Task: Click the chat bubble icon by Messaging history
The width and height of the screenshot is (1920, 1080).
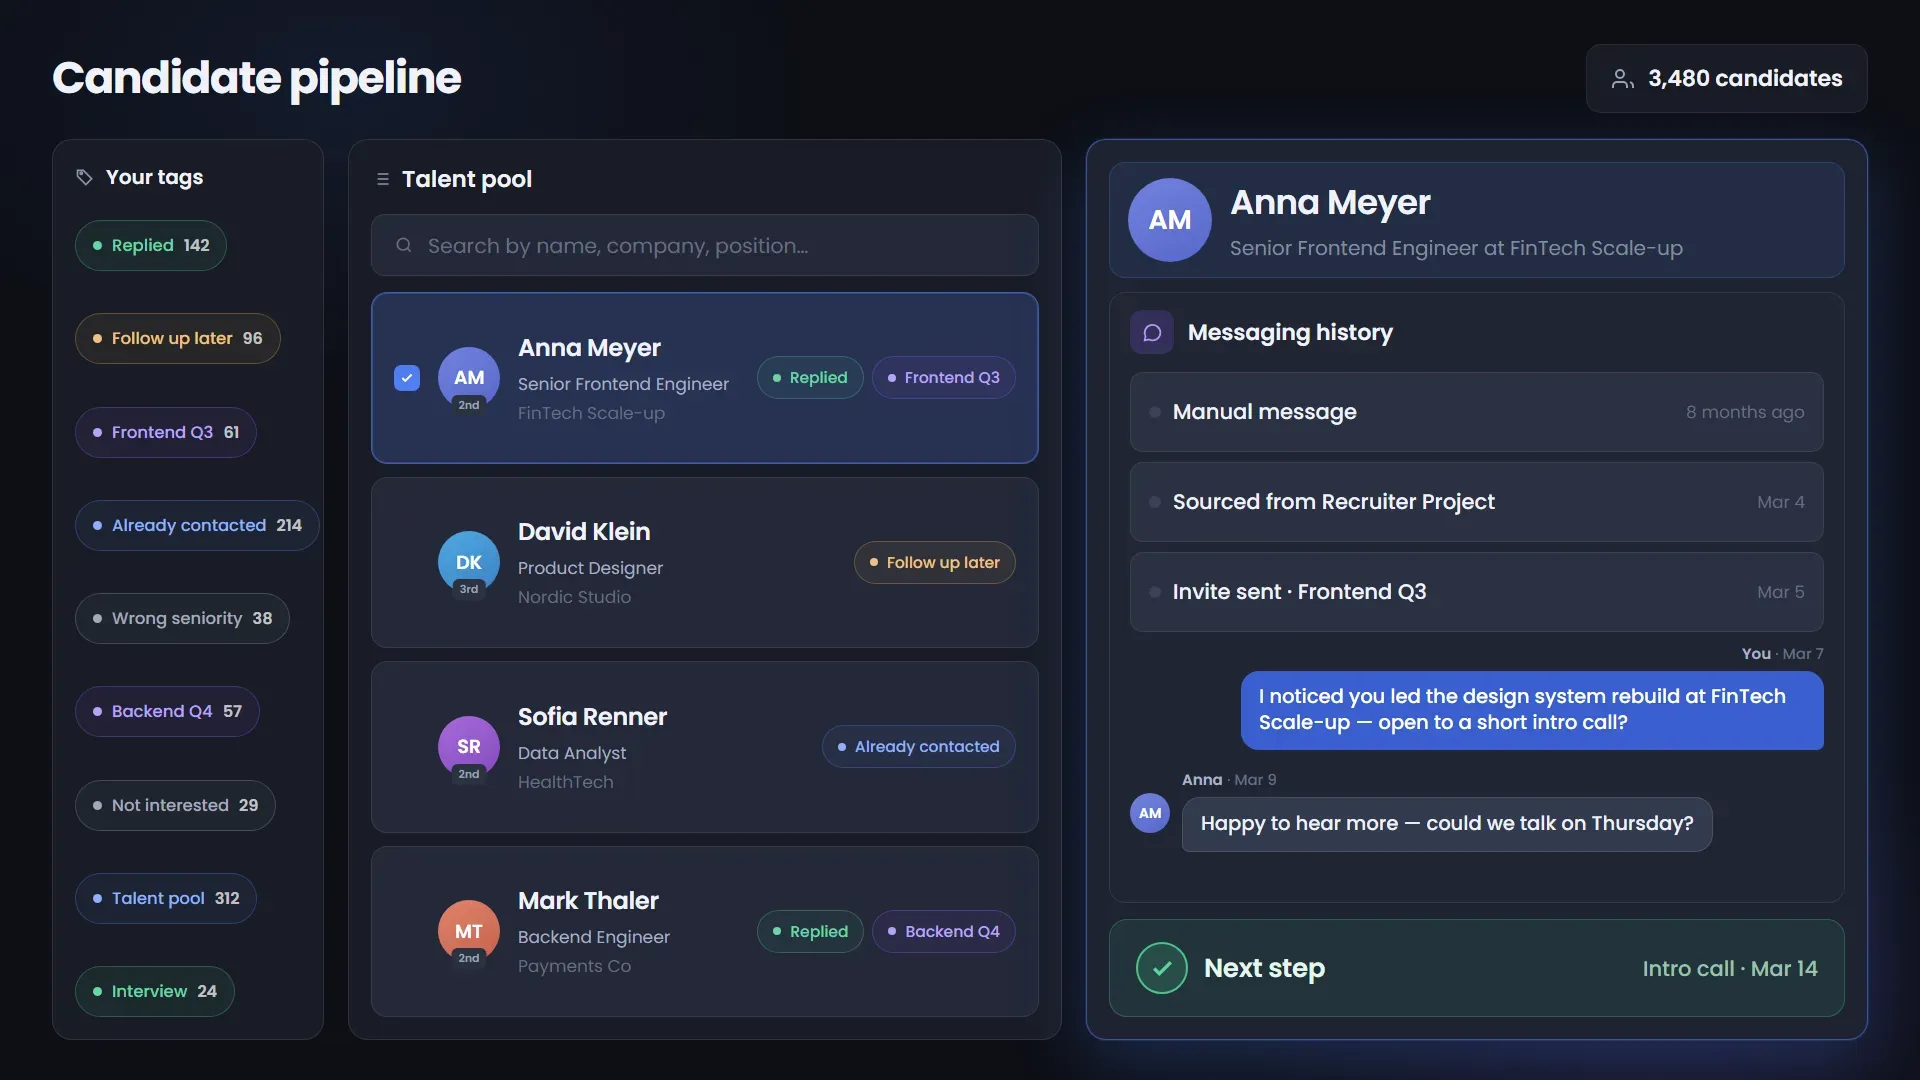Action: [x=1152, y=332]
